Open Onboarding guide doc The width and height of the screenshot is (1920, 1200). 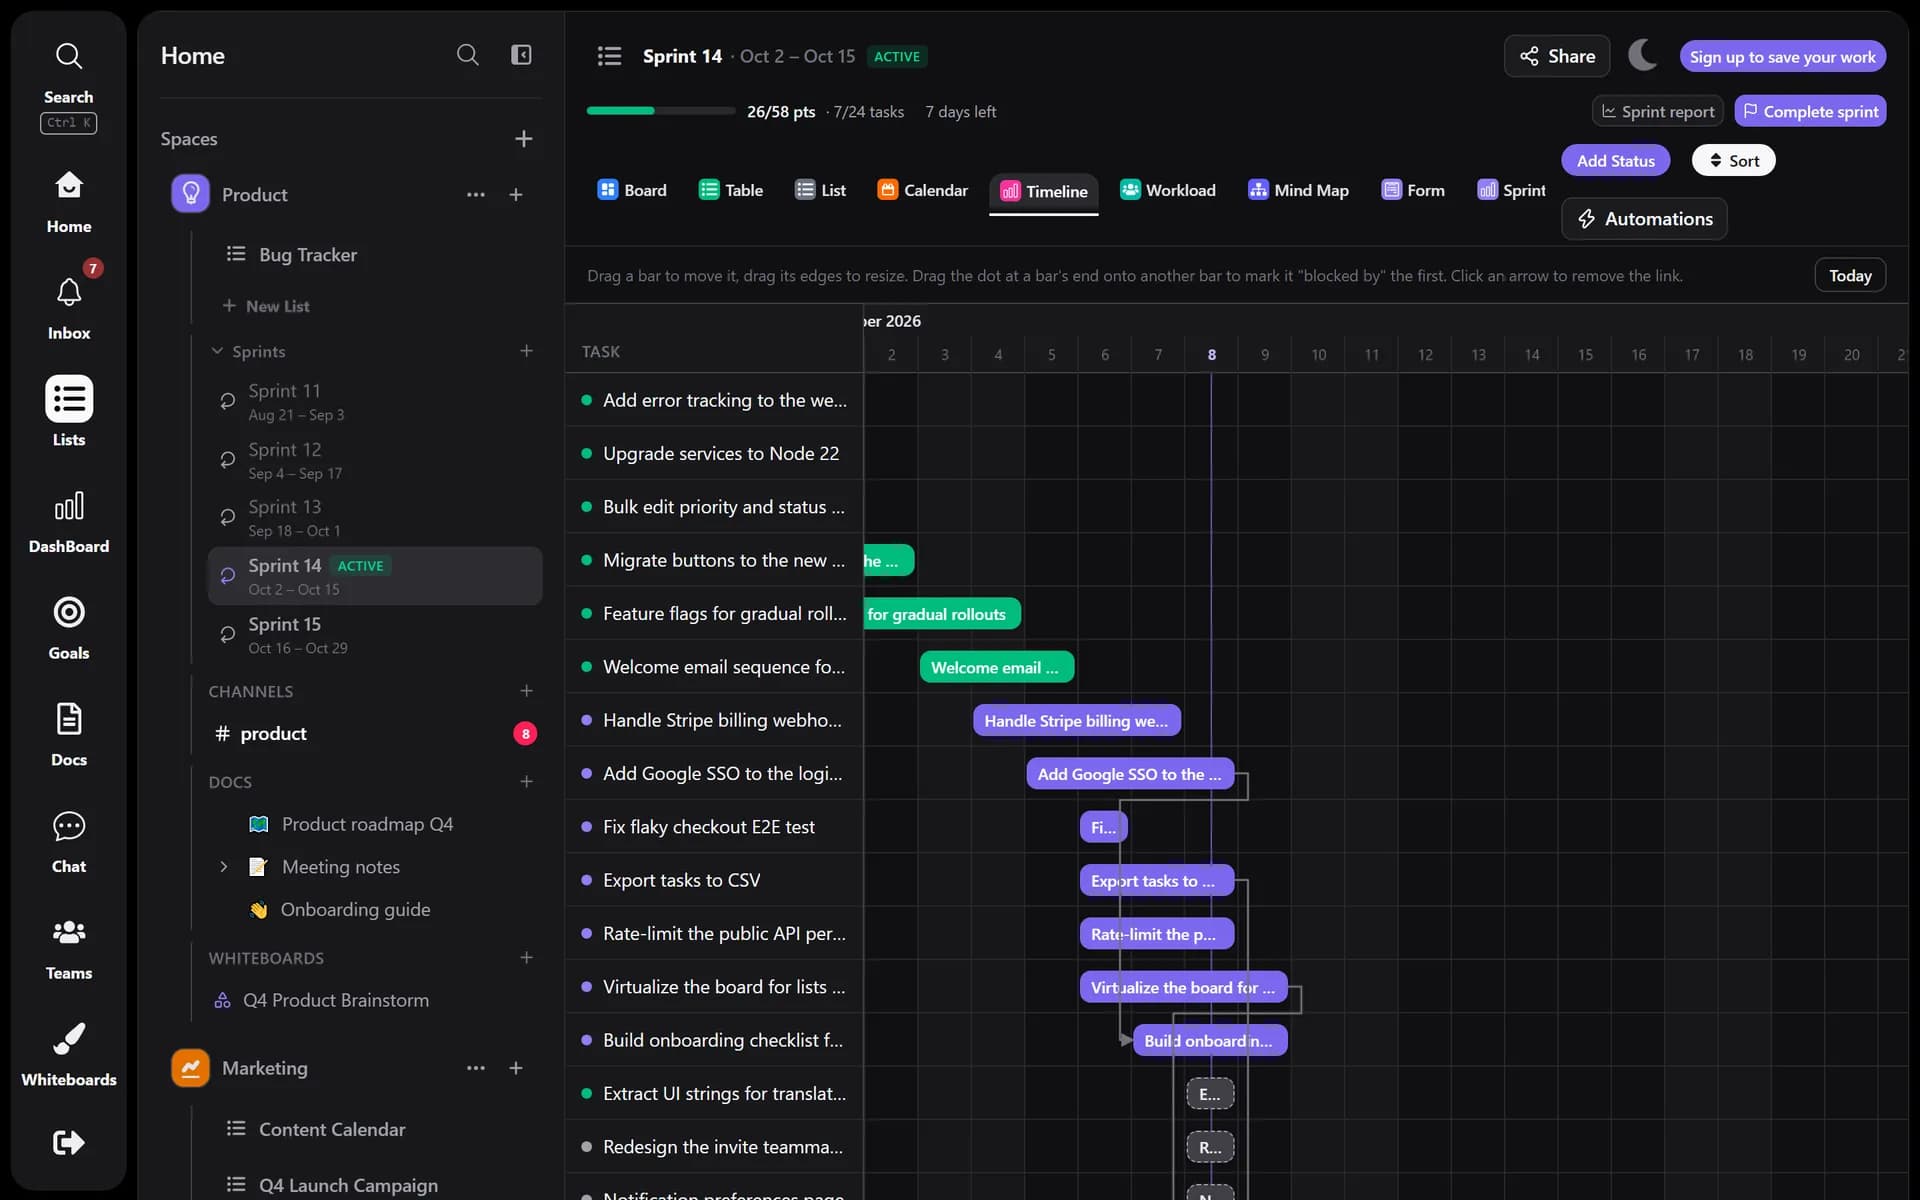click(x=355, y=909)
